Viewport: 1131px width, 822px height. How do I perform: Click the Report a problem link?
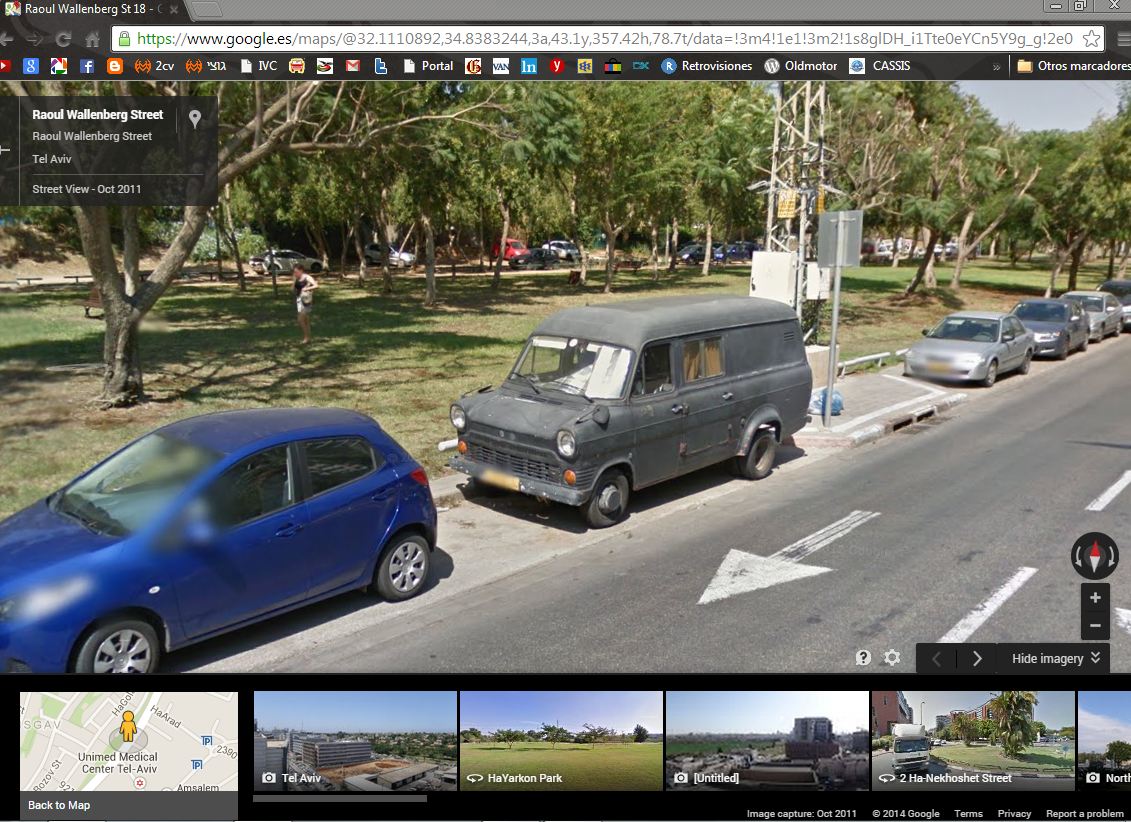(1084, 814)
